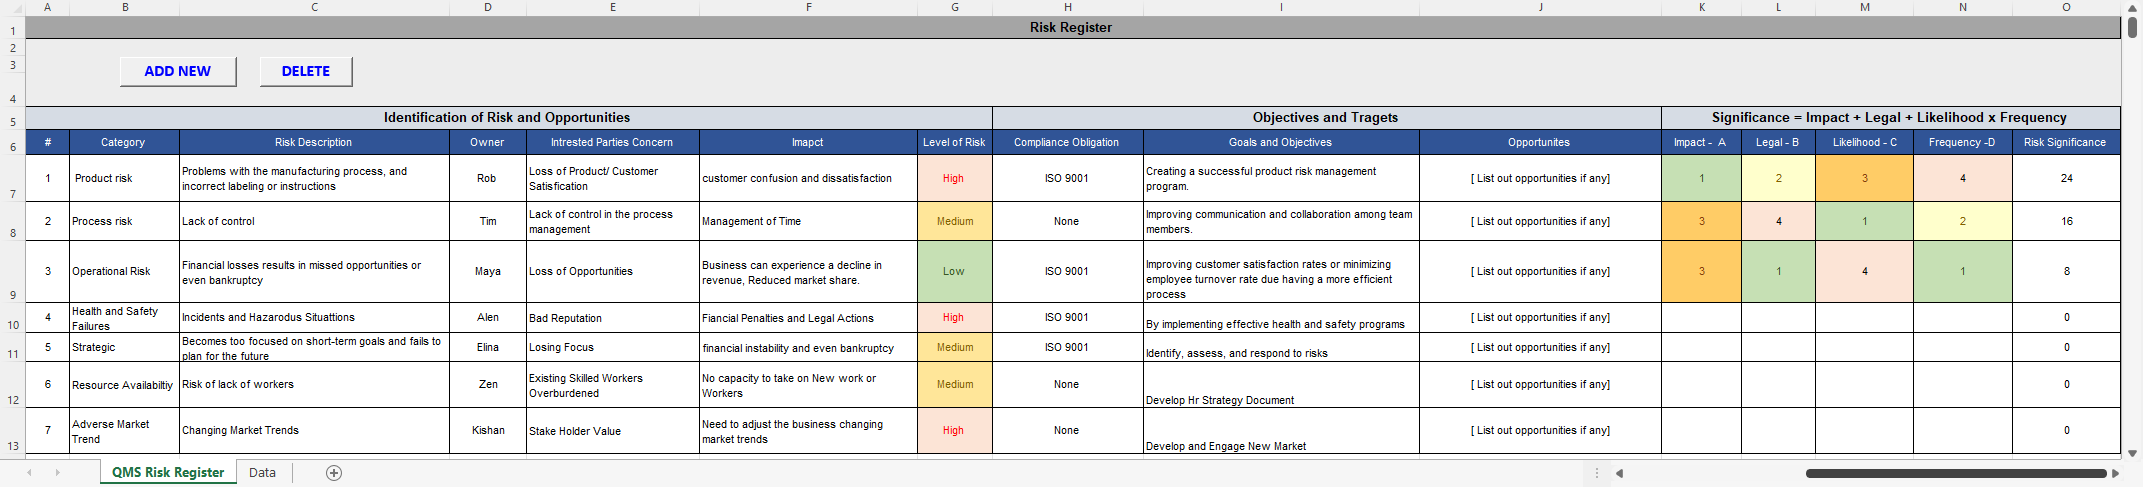The height and width of the screenshot is (487, 2143).
Task: Click ISO 9001 in Operational Risk row
Action: click(1067, 271)
